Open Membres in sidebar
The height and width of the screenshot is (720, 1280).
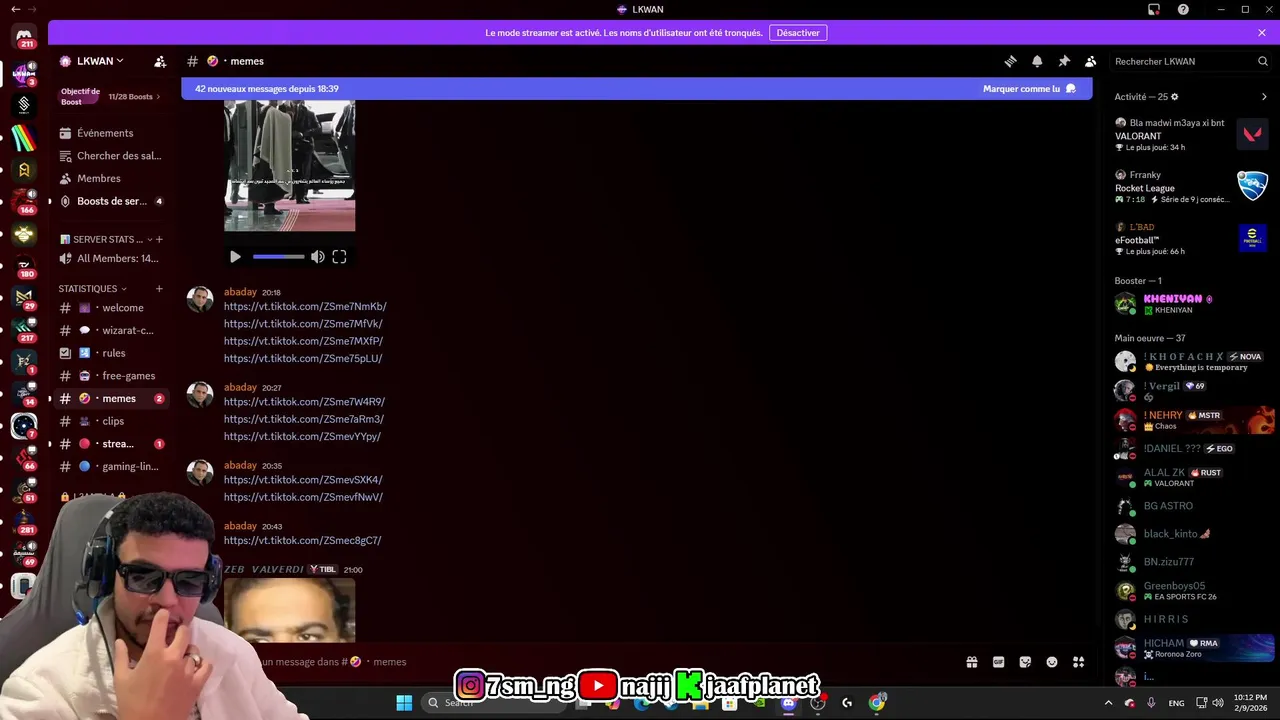click(x=110, y=178)
